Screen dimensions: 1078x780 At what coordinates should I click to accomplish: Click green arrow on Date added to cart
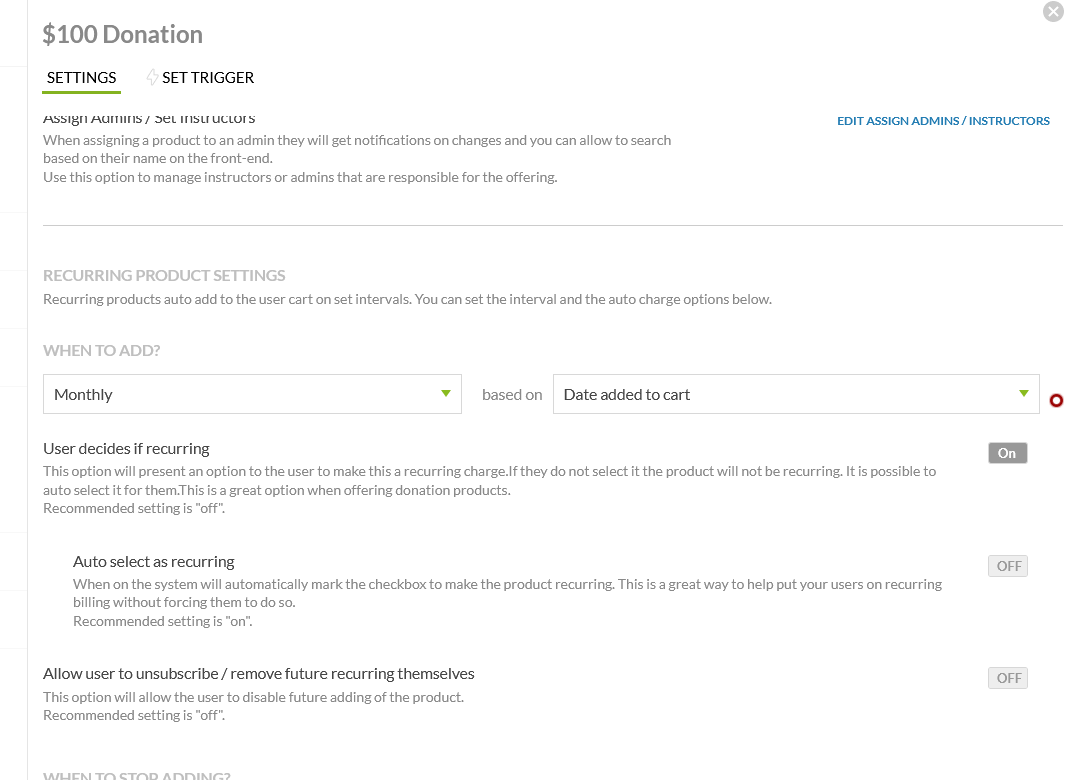pyautogui.click(x=1024, y=393)
